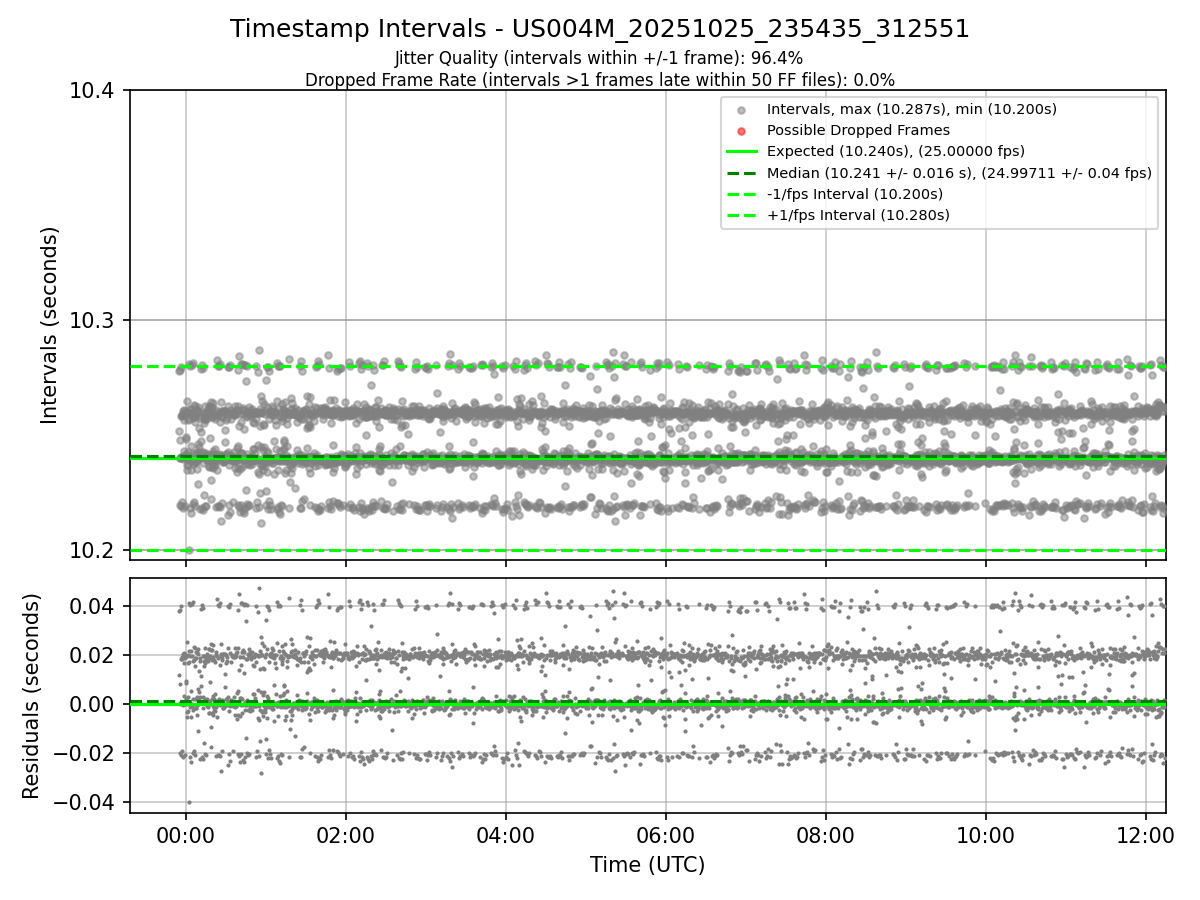The image size is (1200, 900).
Task: Click legend entry 'Intervals, max (10.287s), min (10.200s)'
Action: tap(912, 109)
